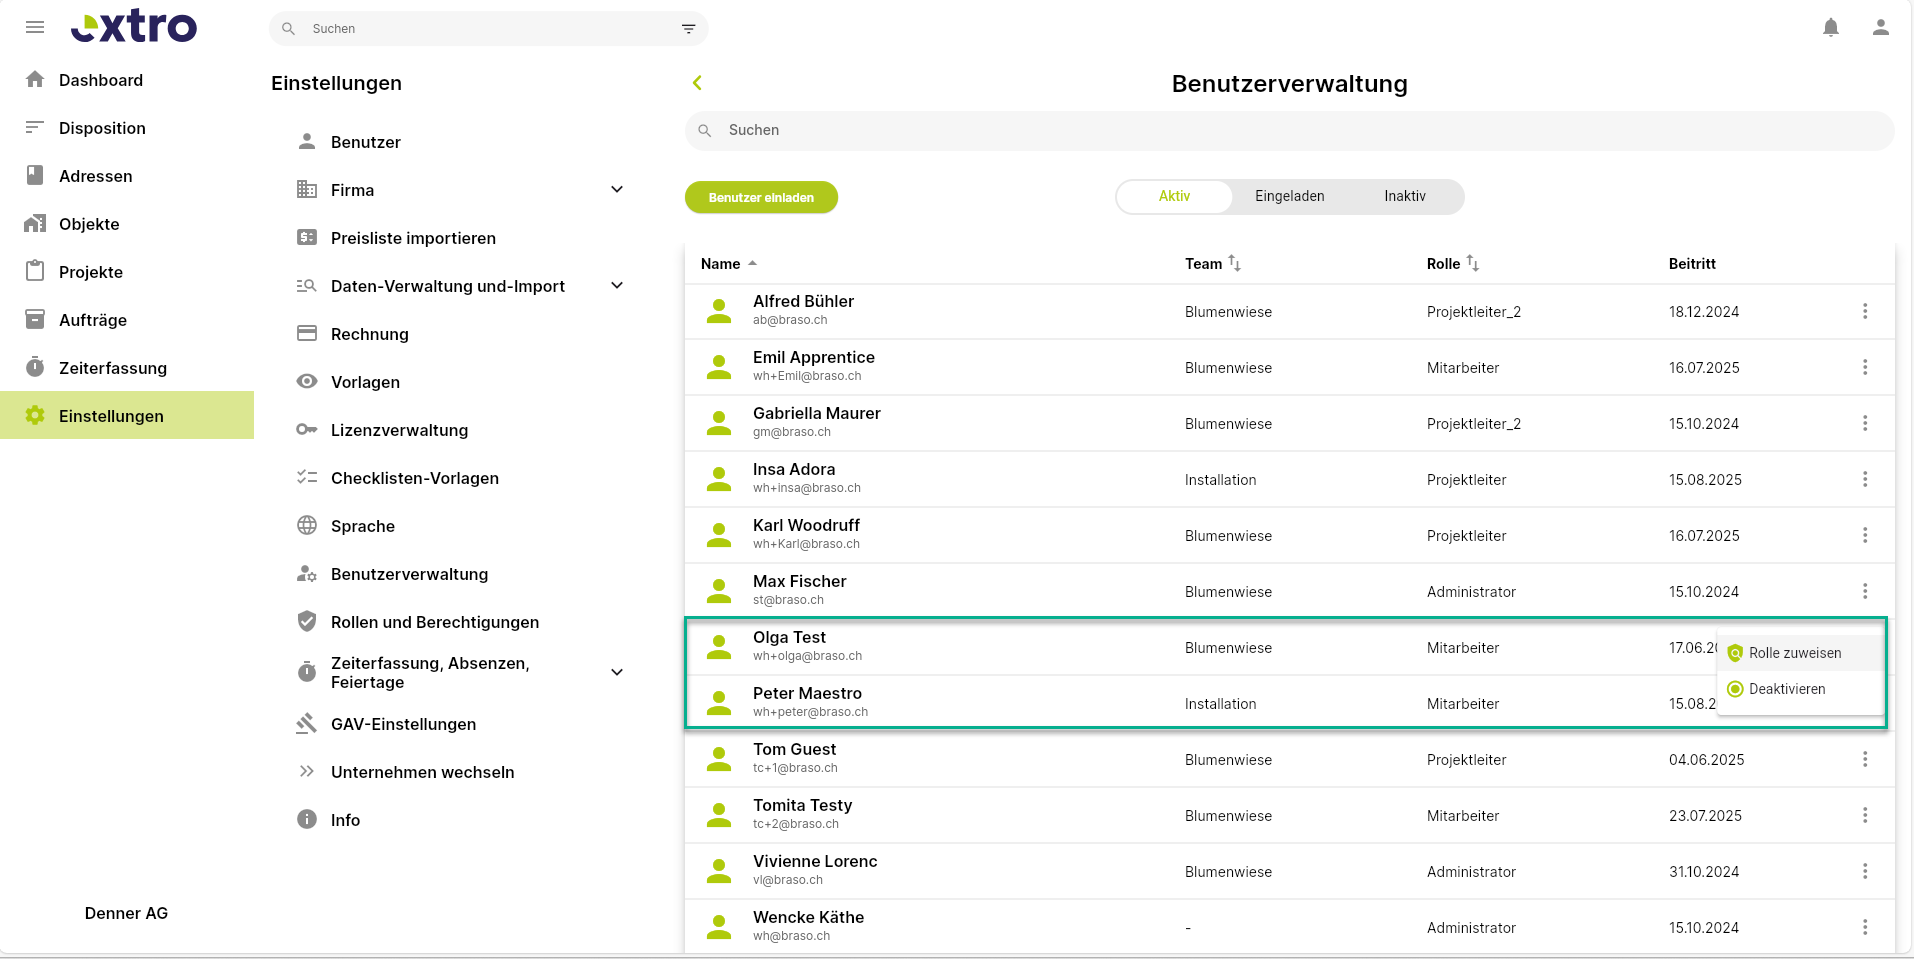Open the user profile icon

1881,27
